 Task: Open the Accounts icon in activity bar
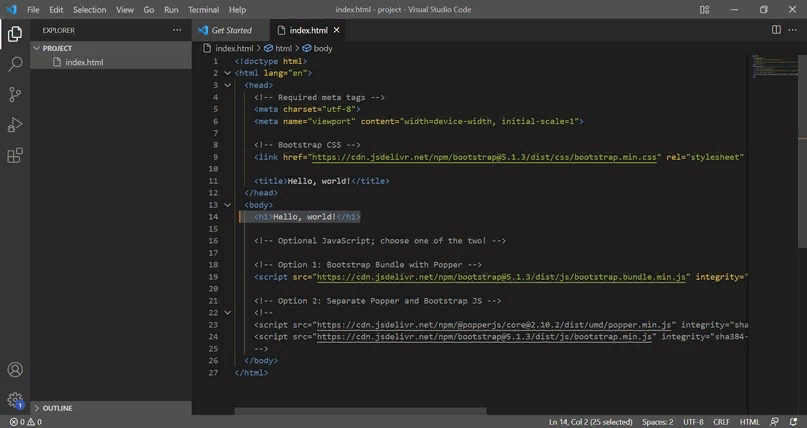pos(15,370)
